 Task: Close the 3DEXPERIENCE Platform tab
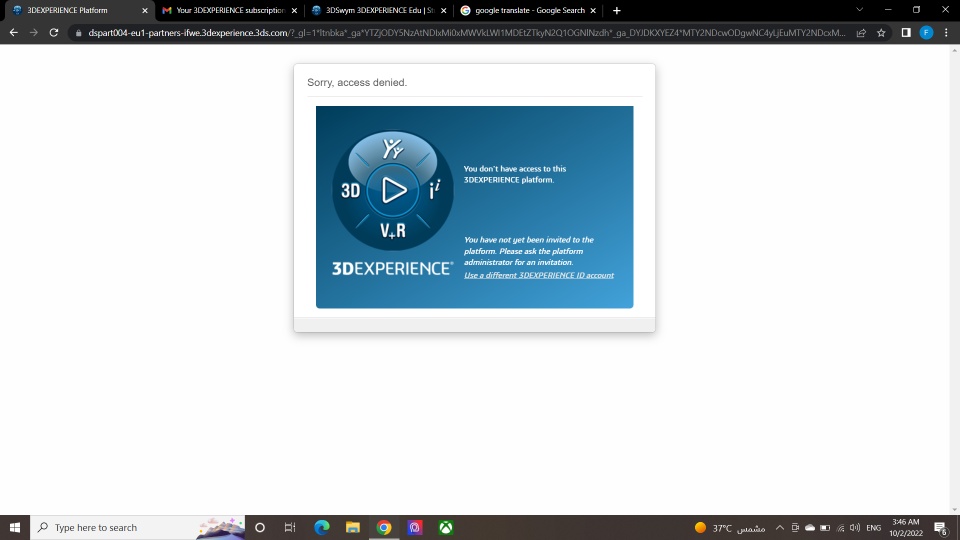click(x=145, y=10)
